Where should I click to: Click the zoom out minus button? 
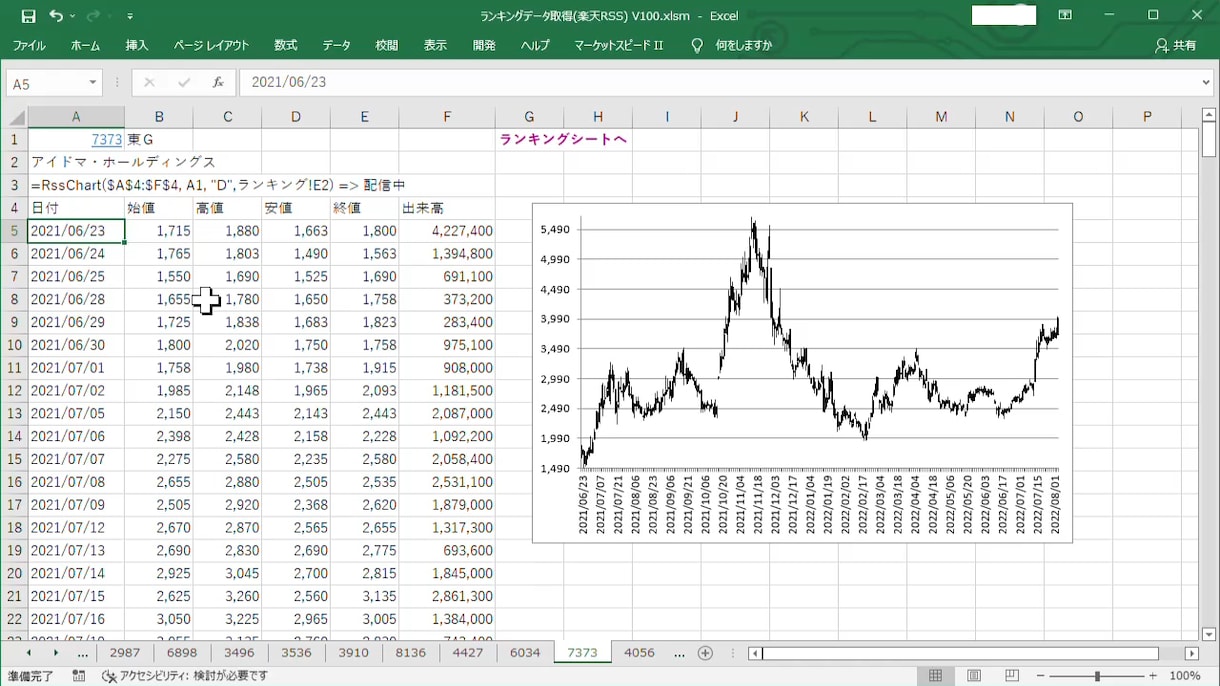(x=1039, y=676)
